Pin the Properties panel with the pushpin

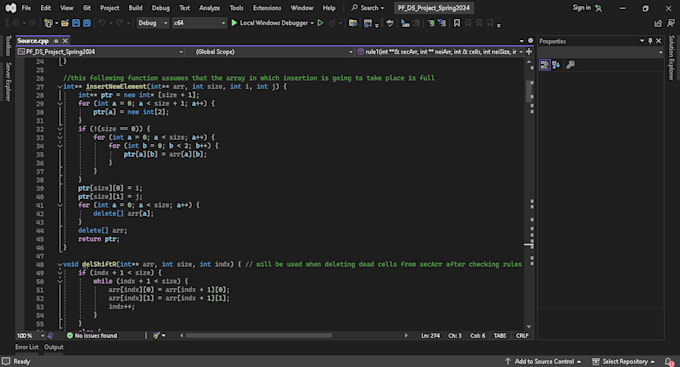click(x=650, y=41)
